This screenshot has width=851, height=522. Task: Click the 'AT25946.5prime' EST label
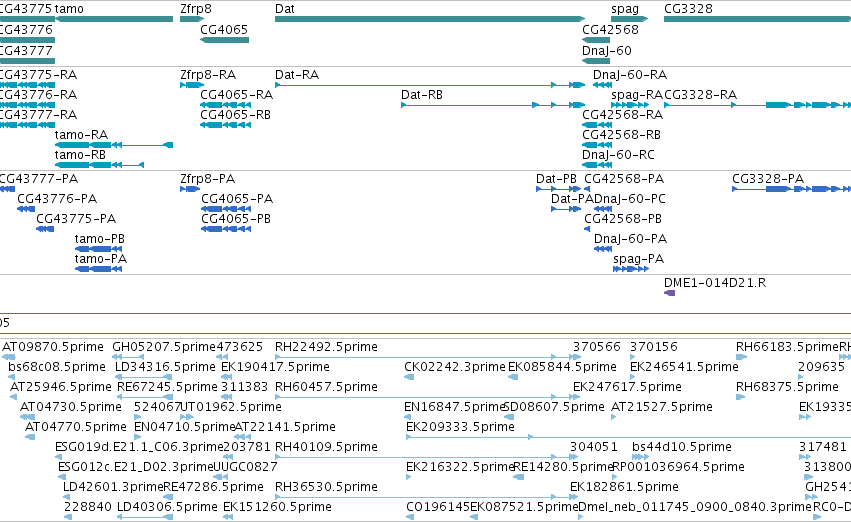coord(61,387)
